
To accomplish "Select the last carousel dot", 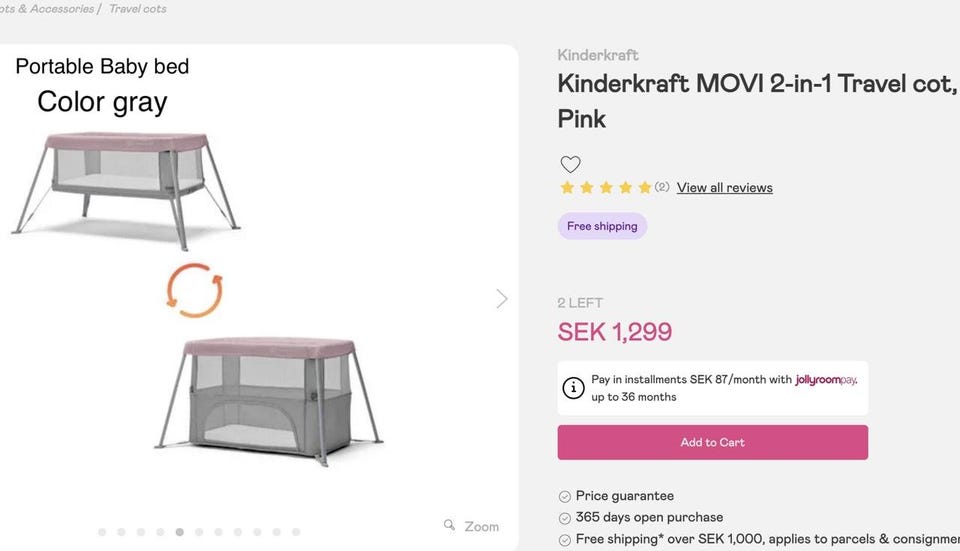I will 296,532.
